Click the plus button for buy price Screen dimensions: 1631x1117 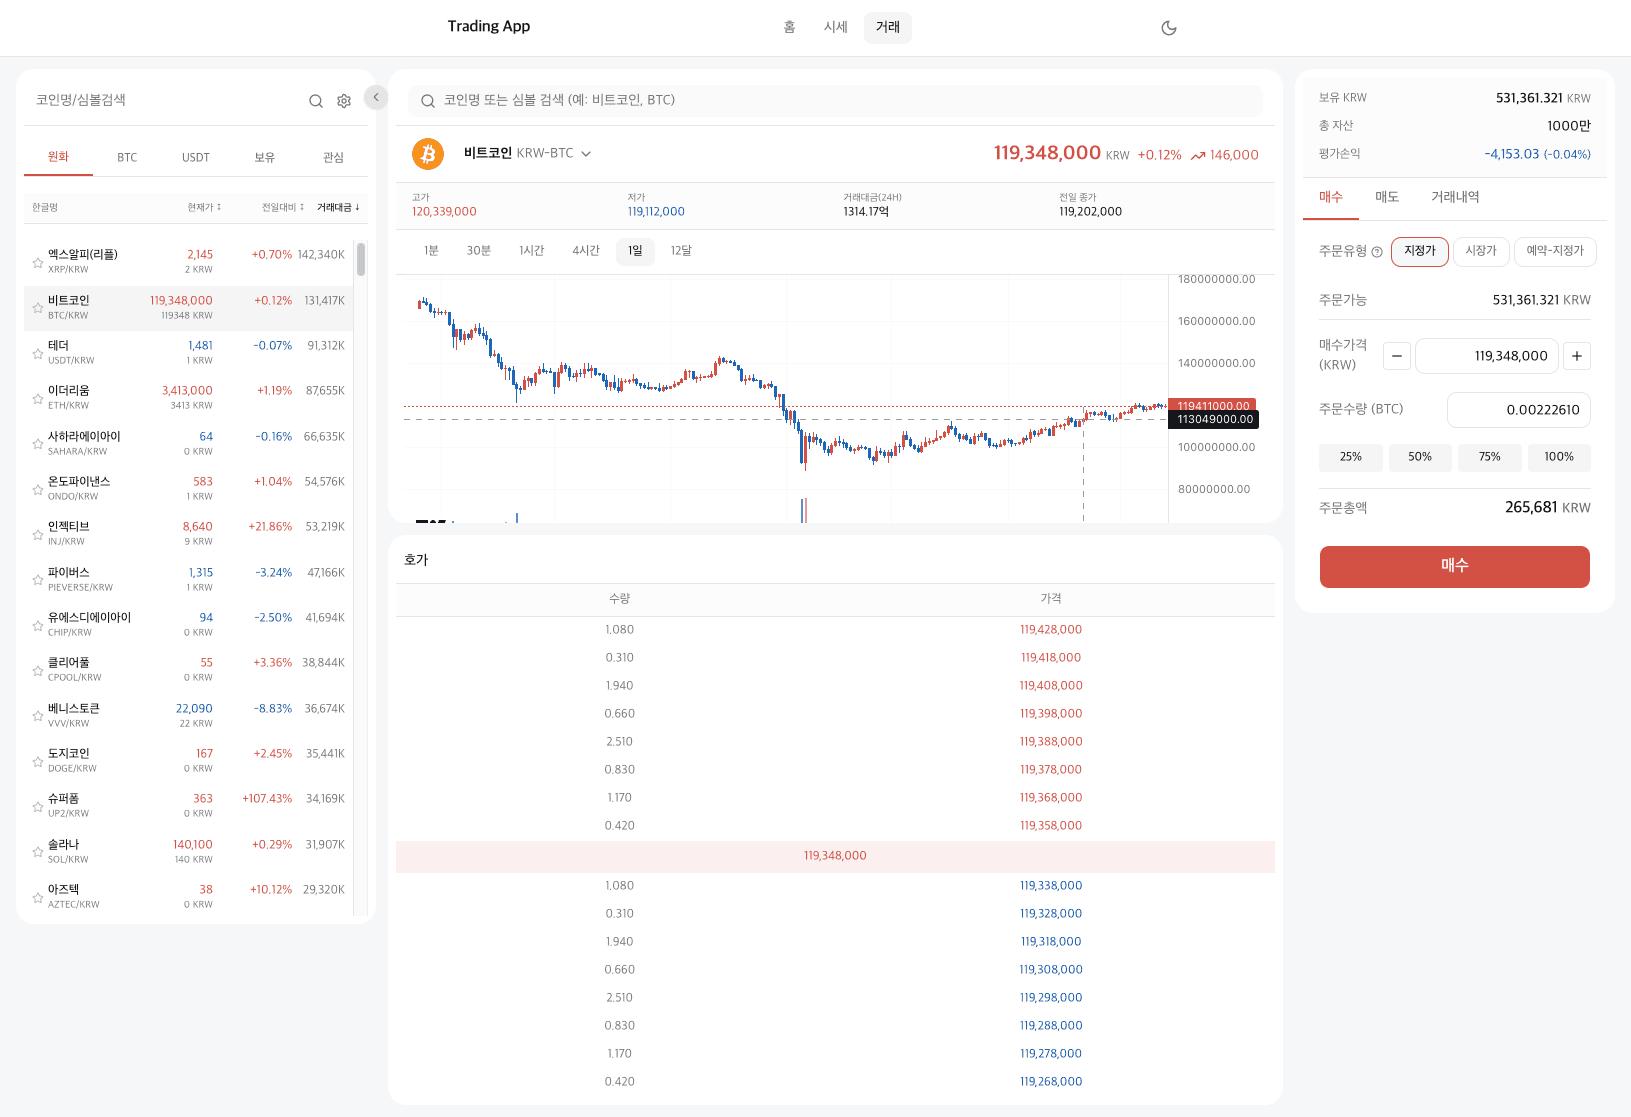tap(1577, 356)
